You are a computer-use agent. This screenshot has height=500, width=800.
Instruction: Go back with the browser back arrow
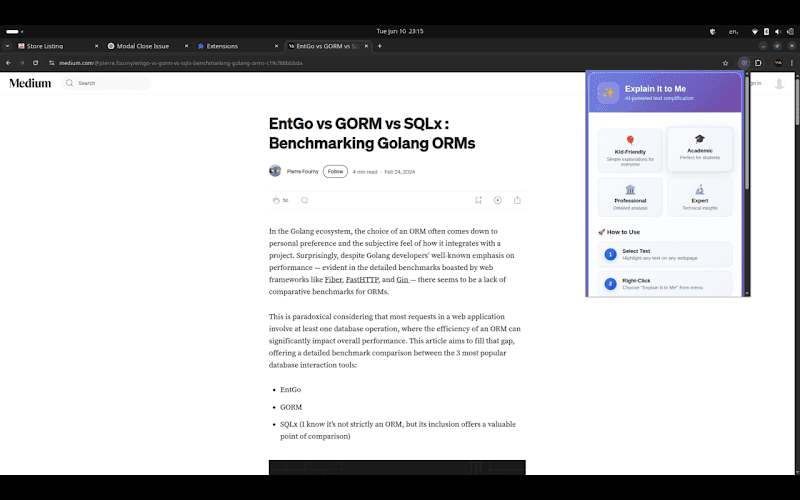pyautogui.click(x=8, y=63)
